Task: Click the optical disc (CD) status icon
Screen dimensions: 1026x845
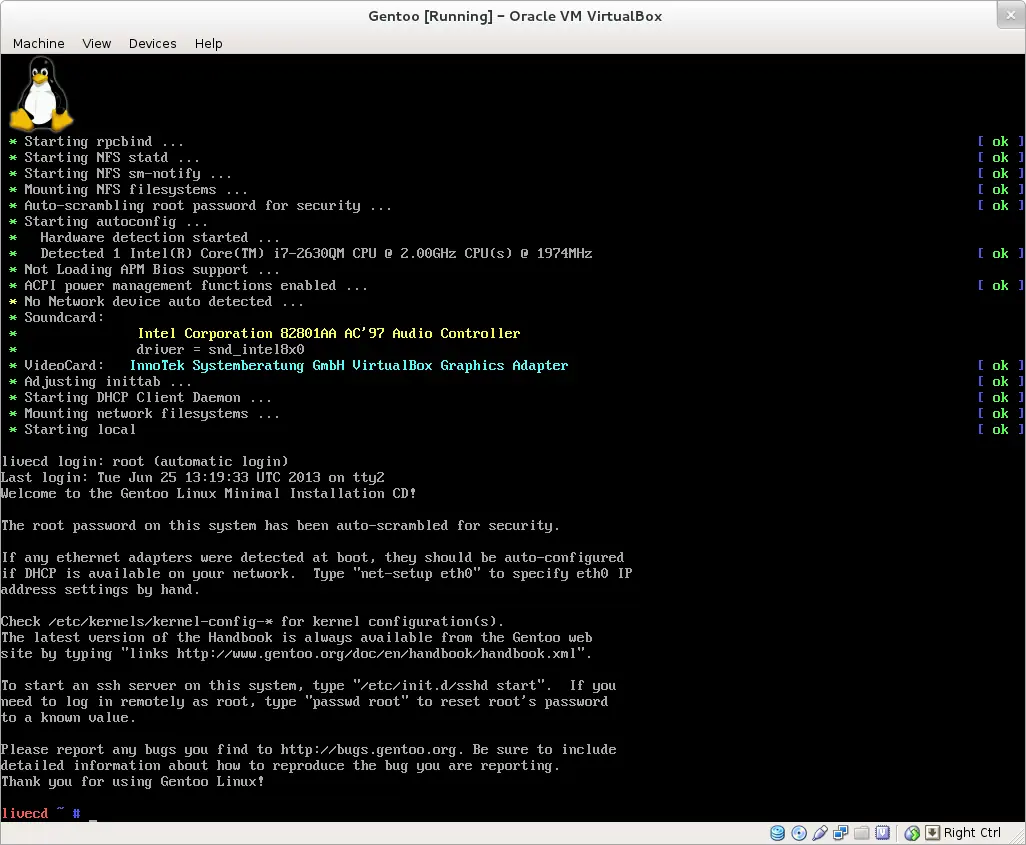Action: [x=799, y=833]
